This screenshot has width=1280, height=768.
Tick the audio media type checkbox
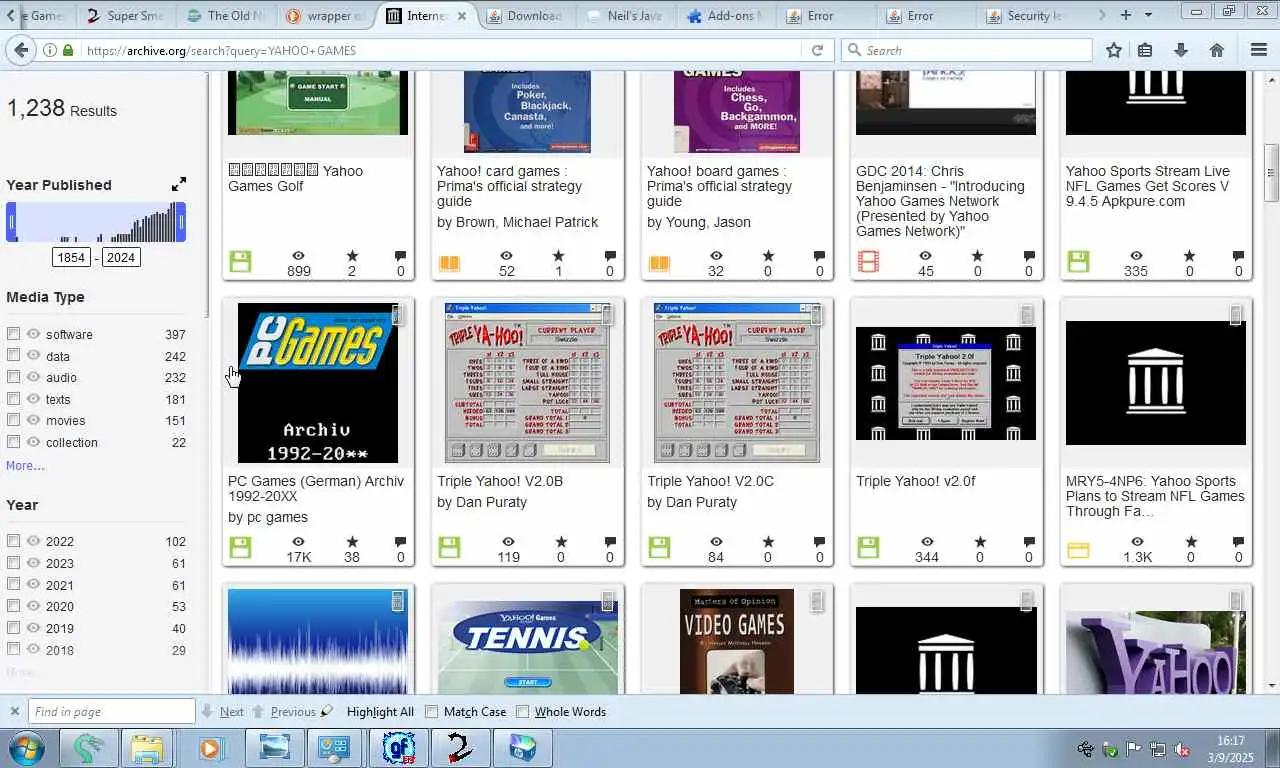click(13, 377)
